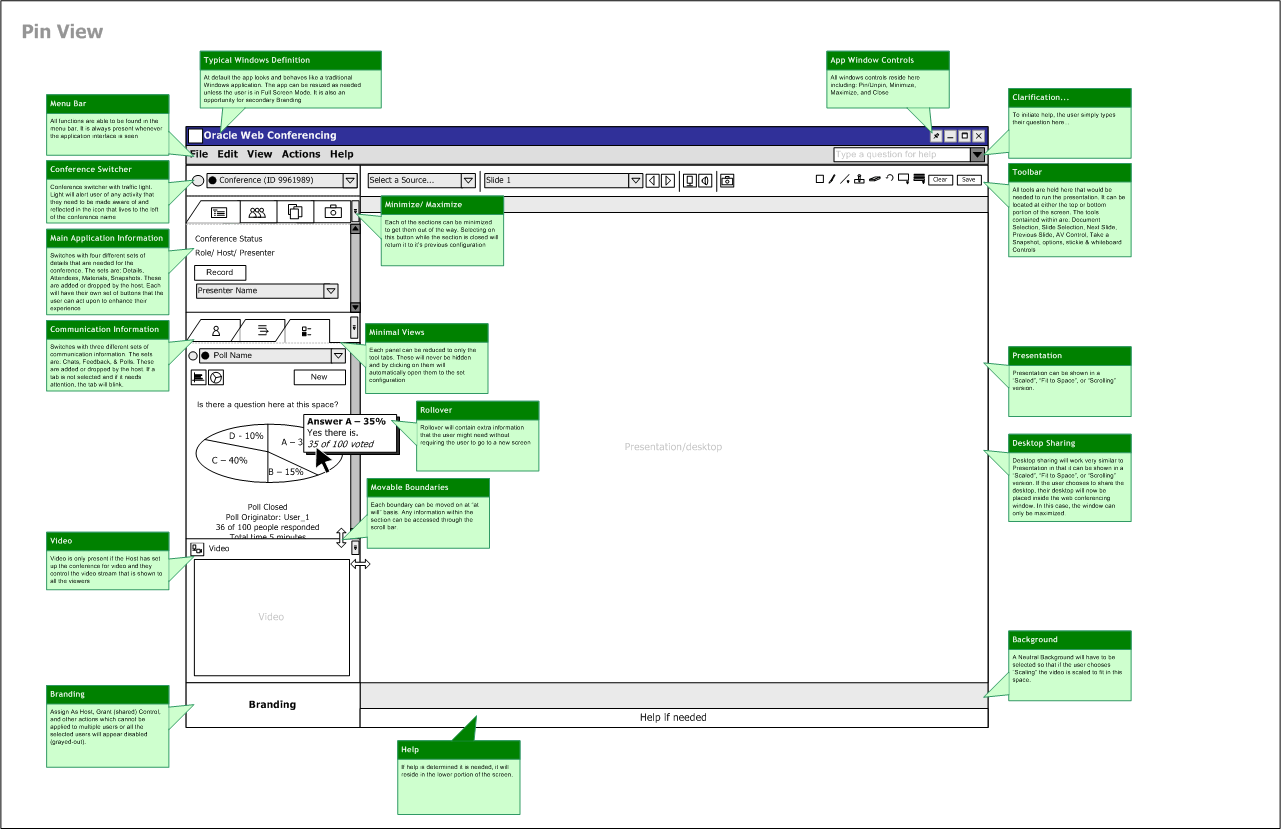Image resolution: width=1281 pixels, height=829 pixels.
Task: Take a snapshot with camera icon
Action: tap(727, 180)
